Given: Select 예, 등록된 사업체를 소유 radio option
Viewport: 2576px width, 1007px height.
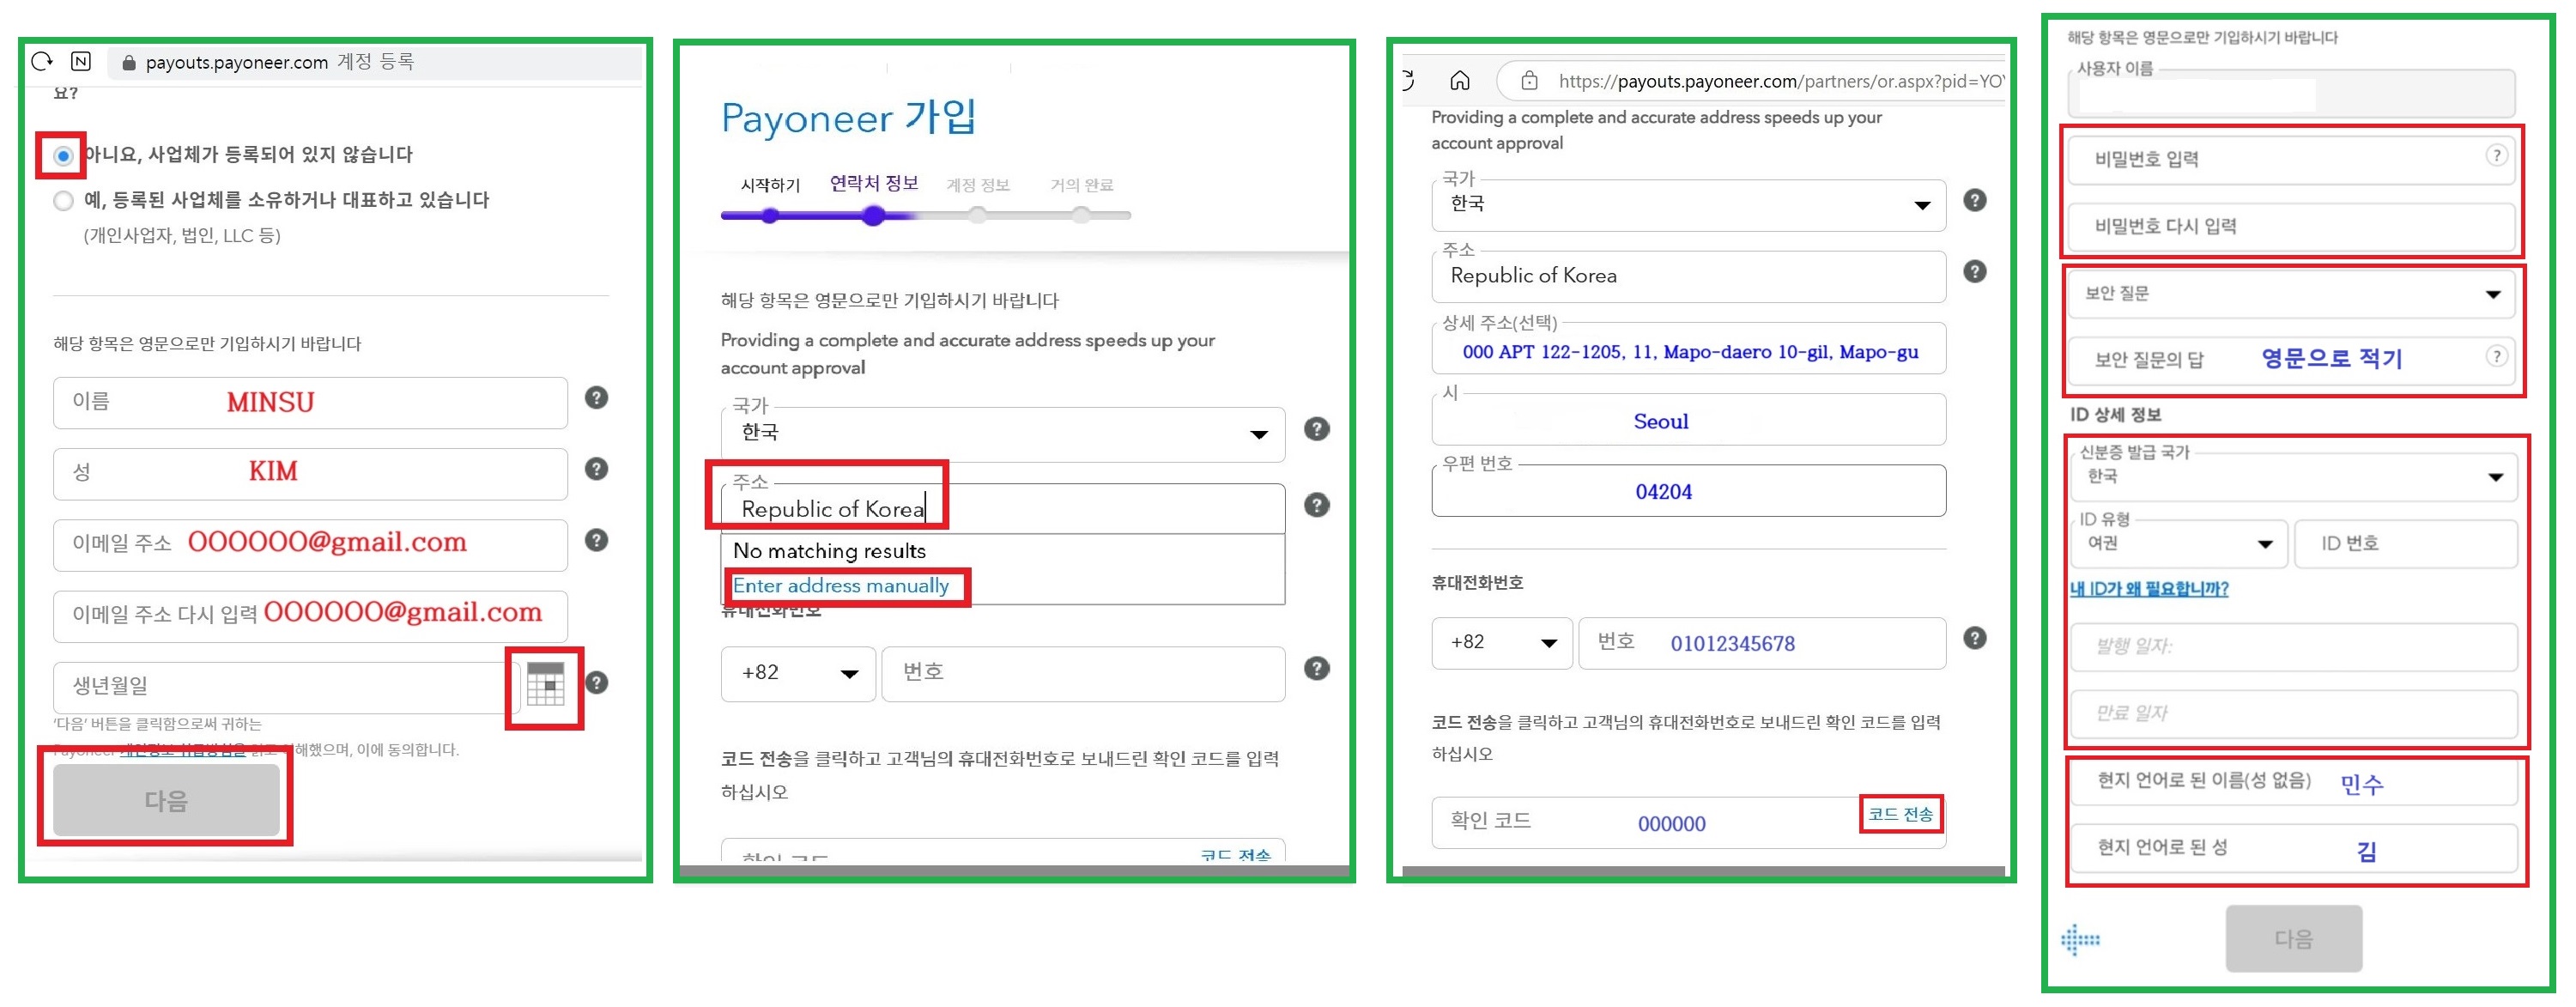Looking at the screenshot, I should pos(64,201).
